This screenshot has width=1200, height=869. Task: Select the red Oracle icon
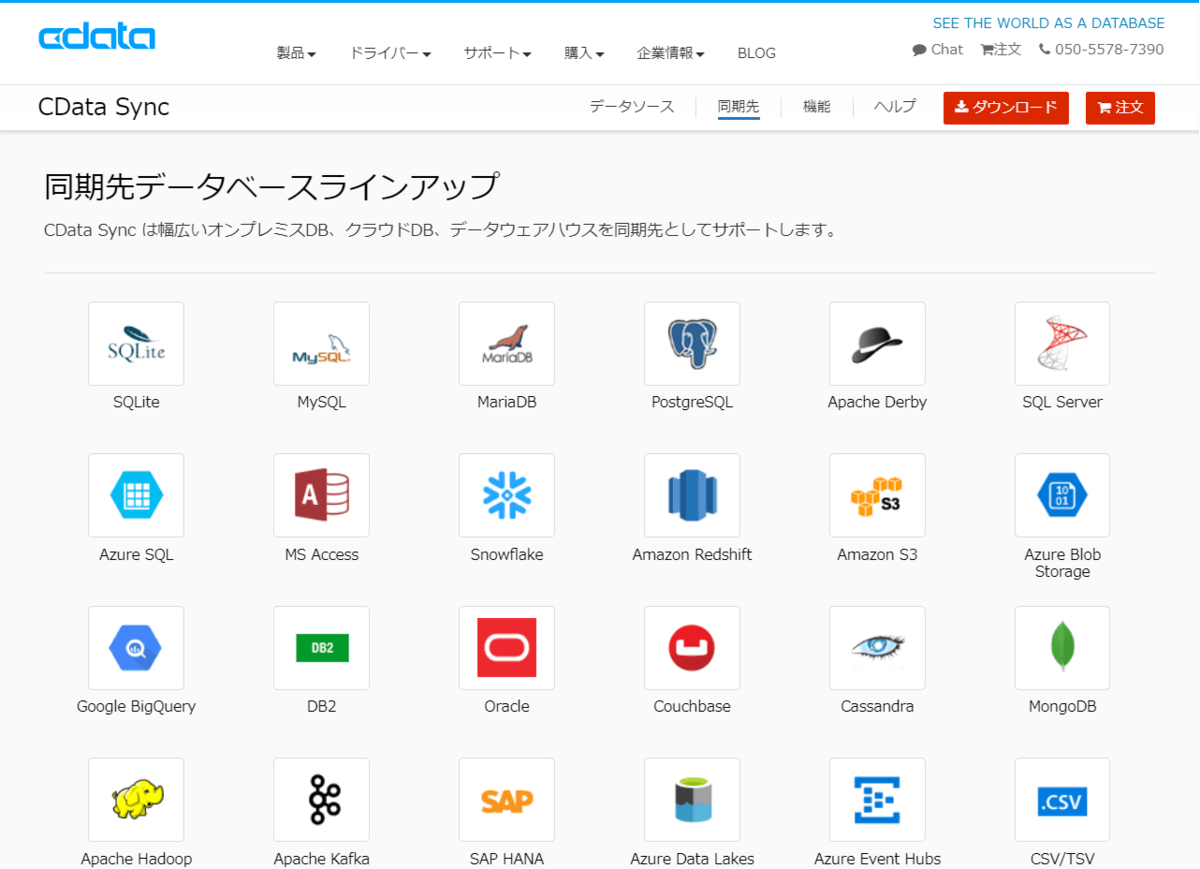[507, 648]
